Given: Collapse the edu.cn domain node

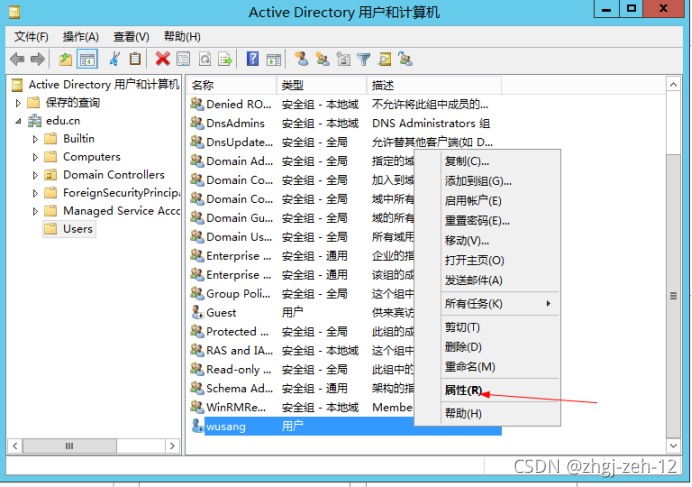Looking at the screenshot, I should click(x=18, y=121).
